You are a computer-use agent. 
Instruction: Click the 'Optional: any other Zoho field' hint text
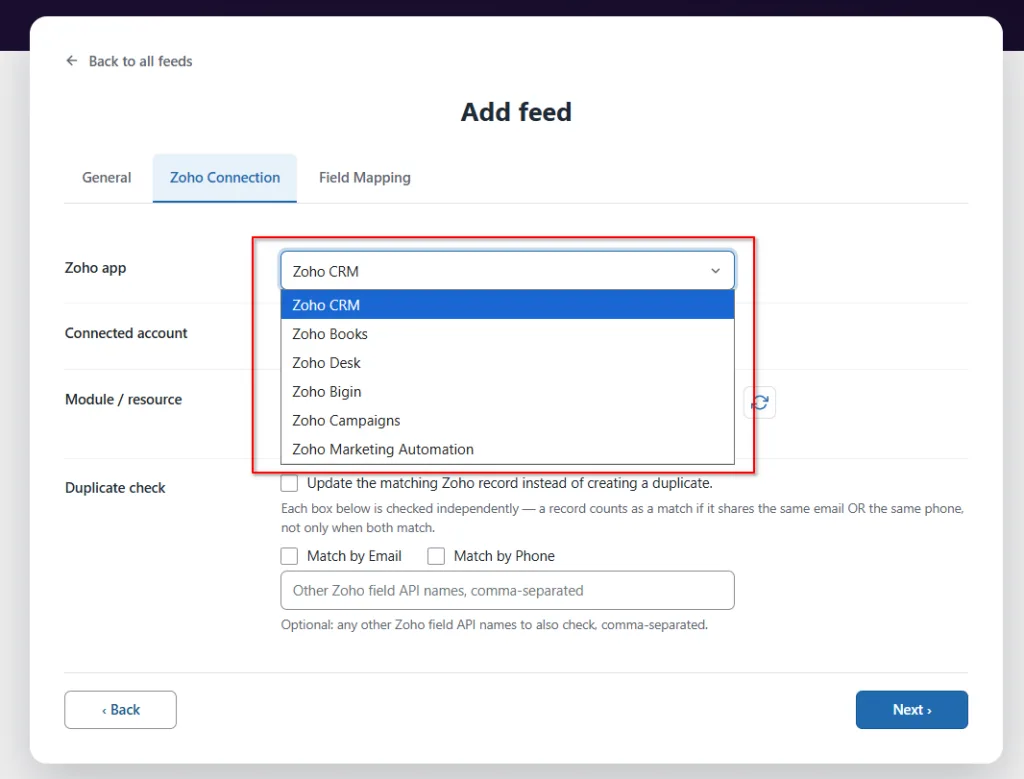tap(494, 624)
